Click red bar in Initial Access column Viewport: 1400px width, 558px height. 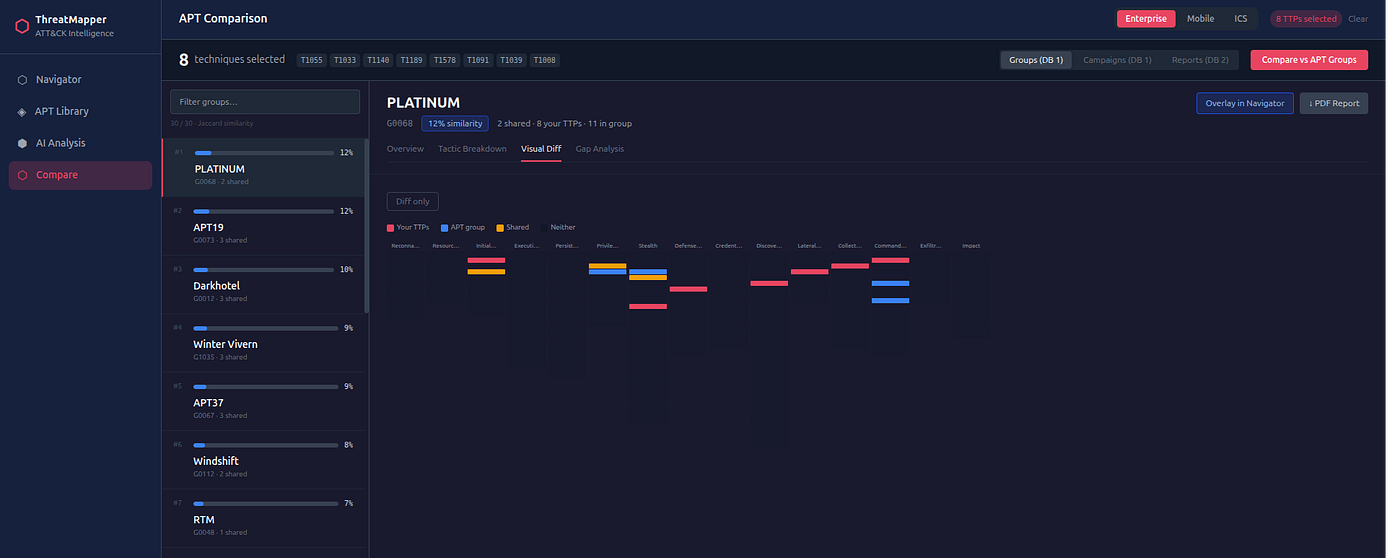pos(486,260)
